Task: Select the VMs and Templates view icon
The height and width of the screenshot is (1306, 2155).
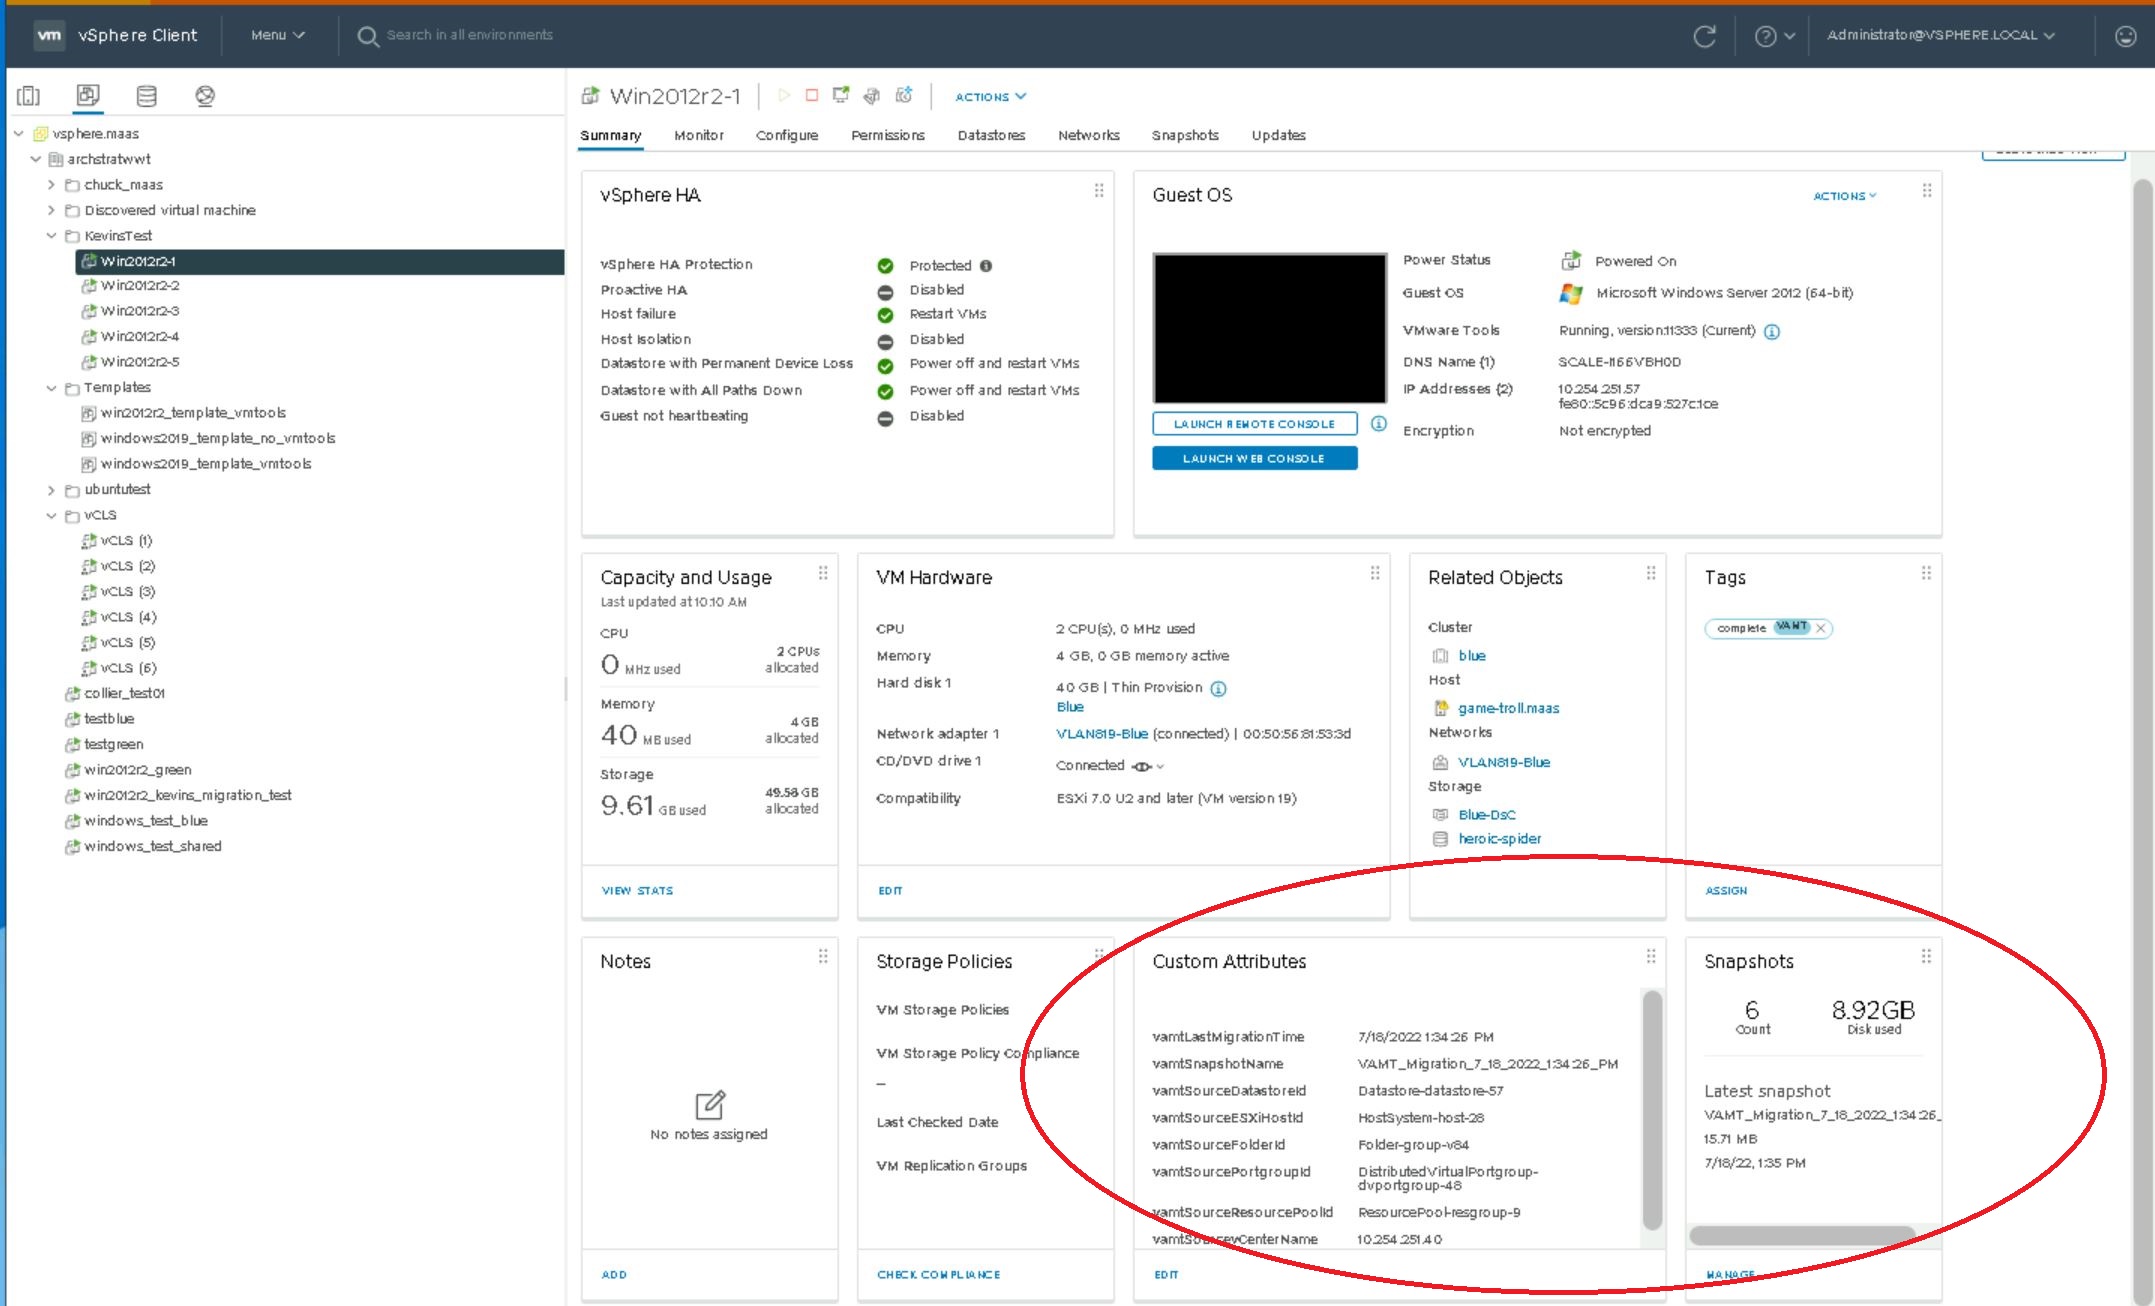Action: (x=88, y=96)
